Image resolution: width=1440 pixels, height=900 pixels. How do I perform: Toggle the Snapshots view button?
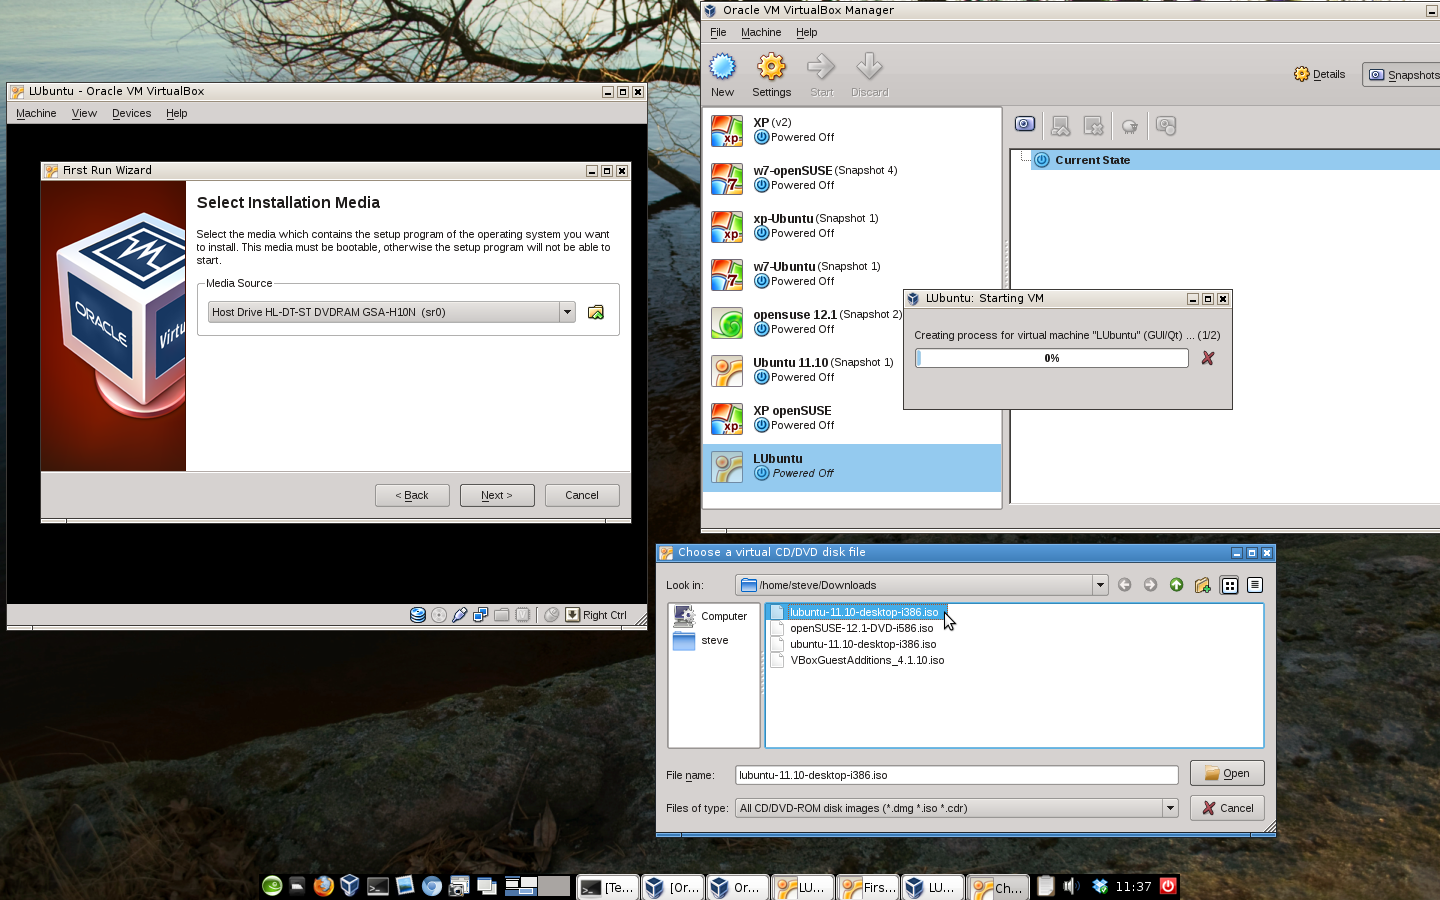point(1402,75)
